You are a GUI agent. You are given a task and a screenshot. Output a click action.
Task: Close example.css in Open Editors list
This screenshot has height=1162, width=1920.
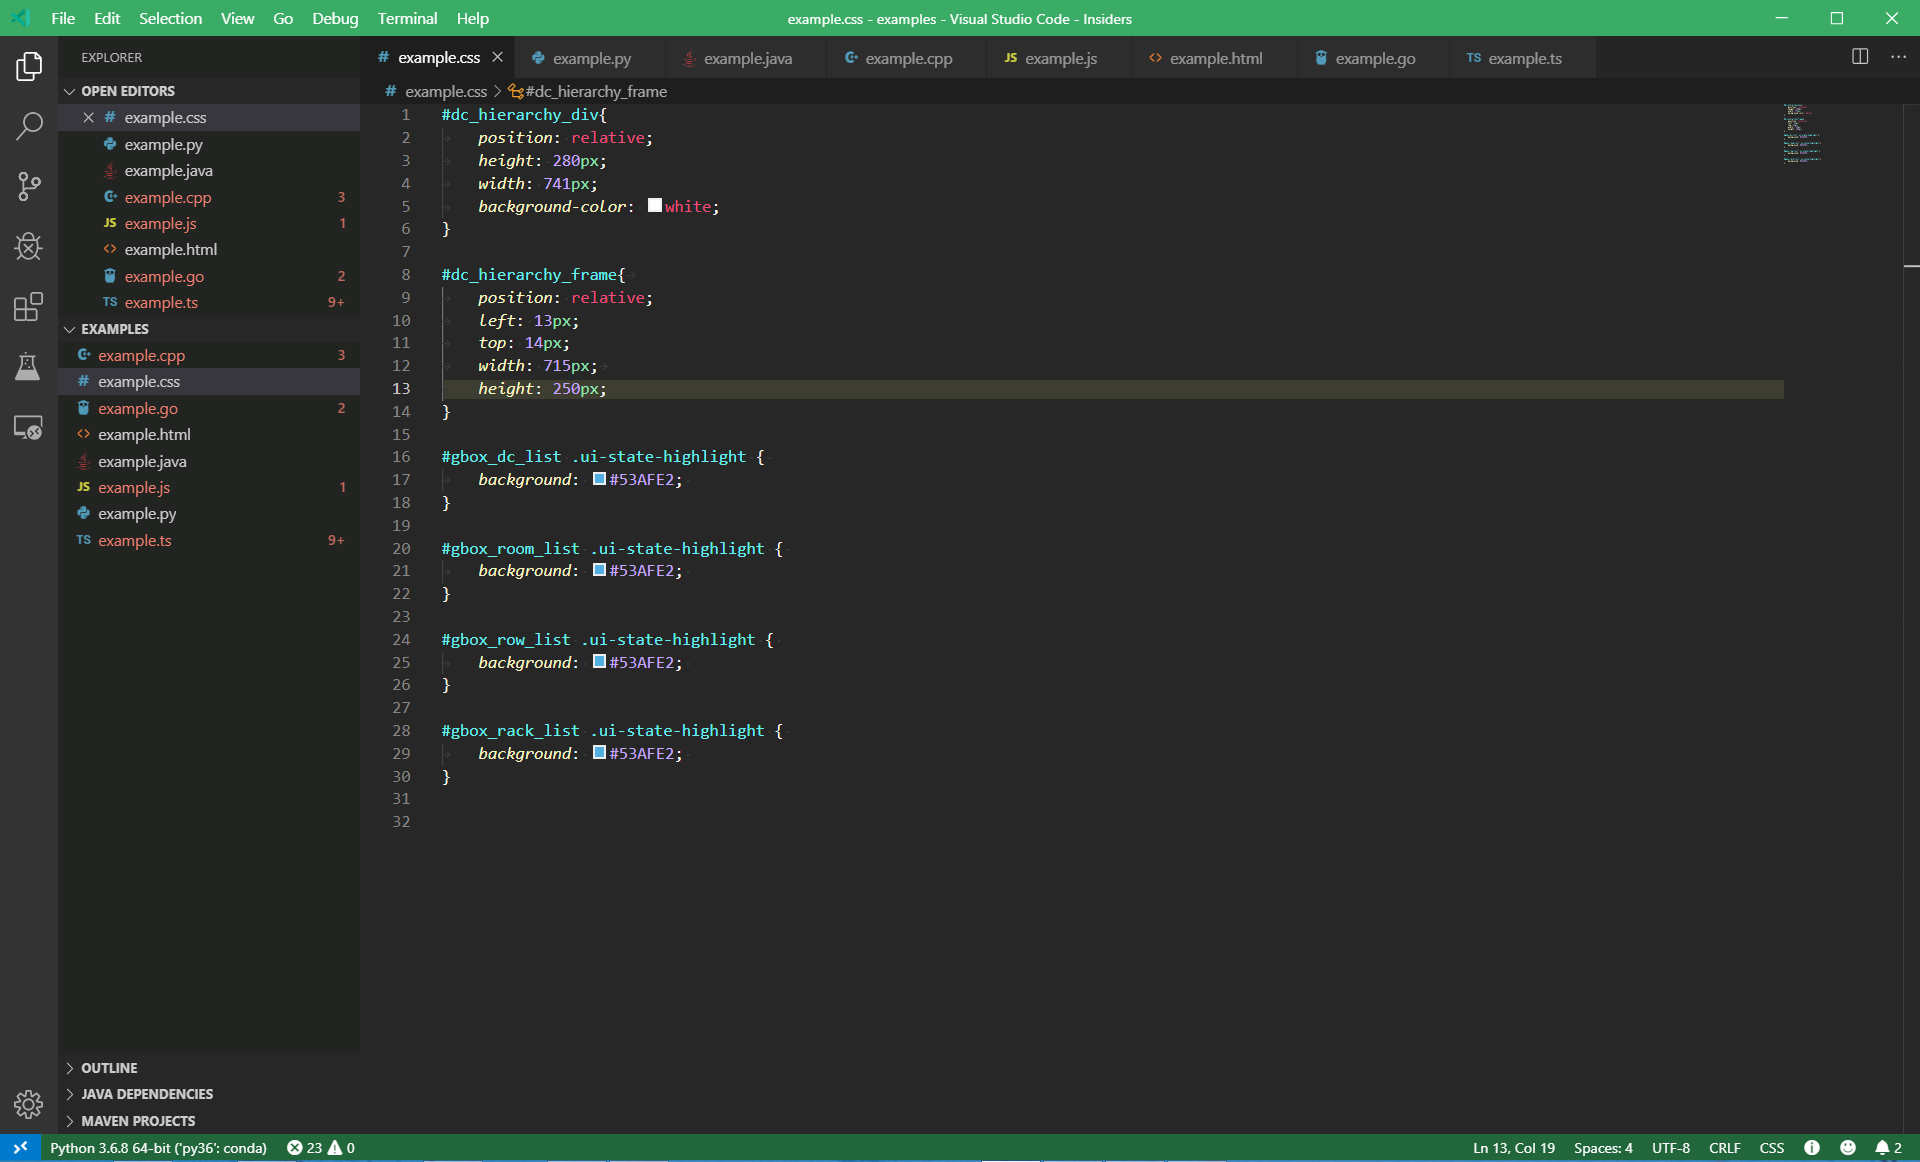[88, 118]
